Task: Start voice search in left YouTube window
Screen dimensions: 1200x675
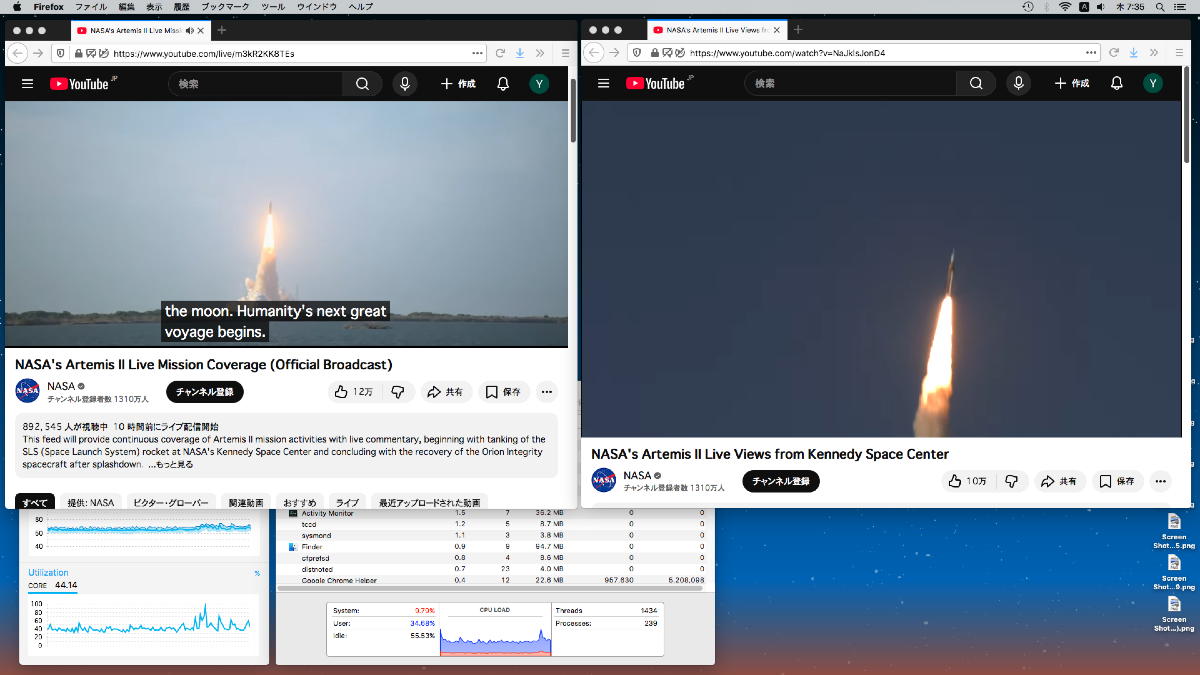Action: (x=404, y=84)
